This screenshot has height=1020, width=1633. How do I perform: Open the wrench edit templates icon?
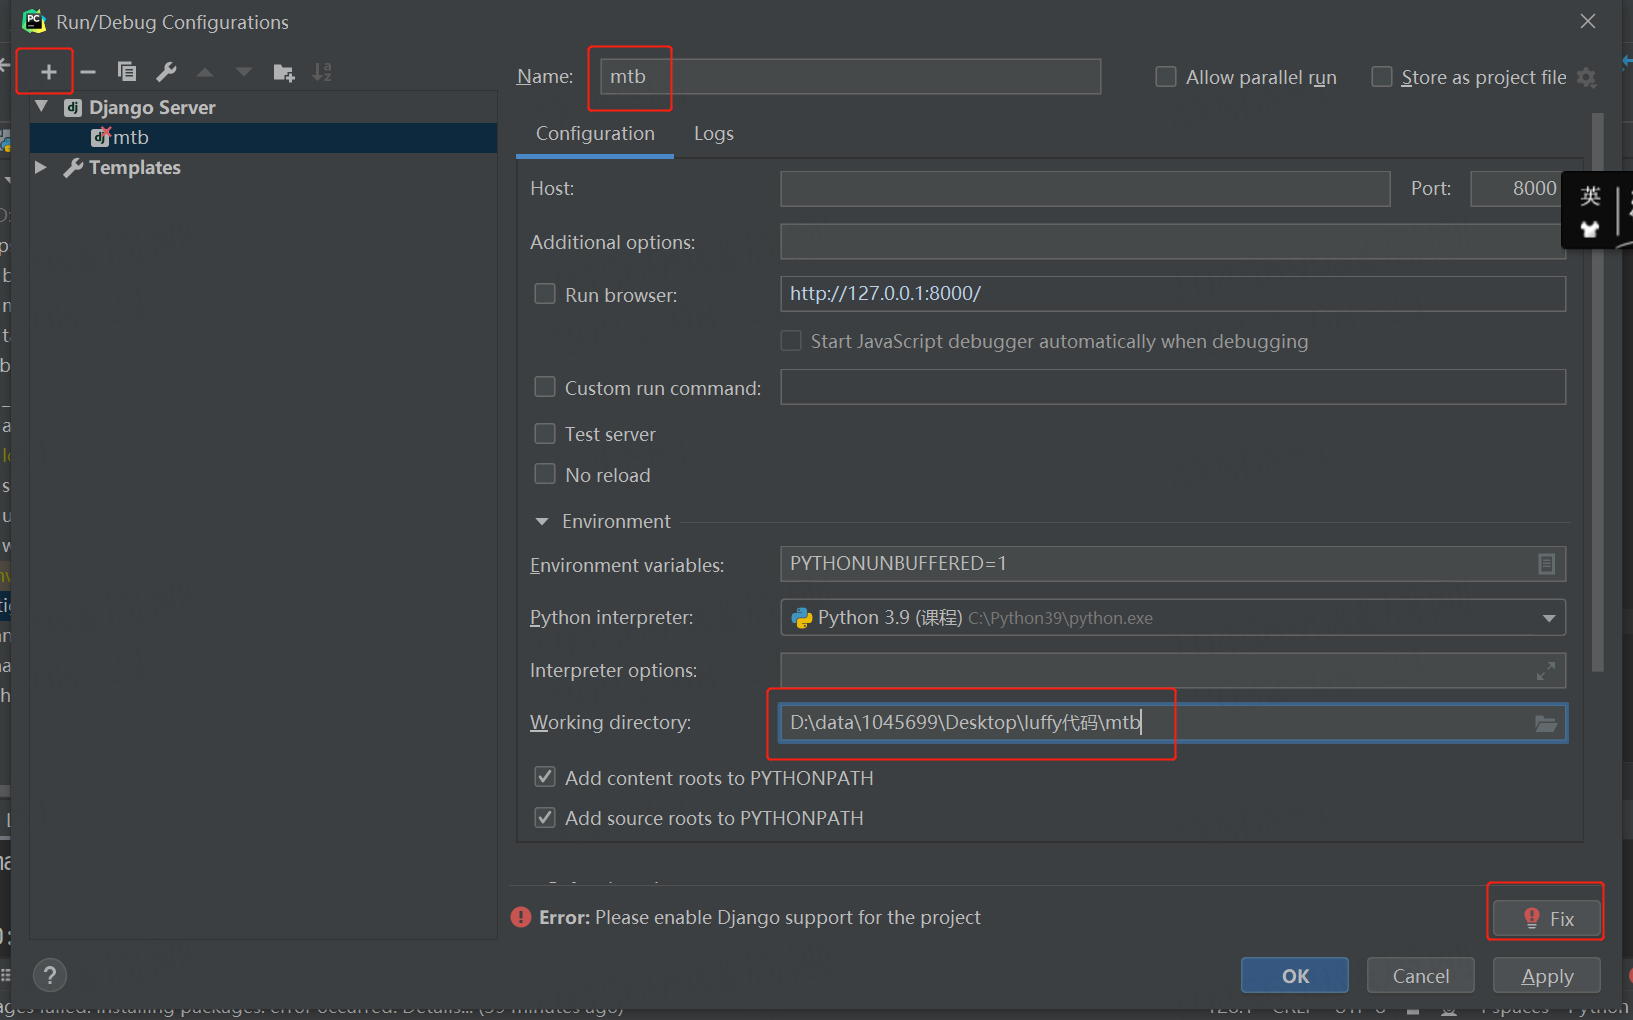pyautogui.click(x=166, y=72)
